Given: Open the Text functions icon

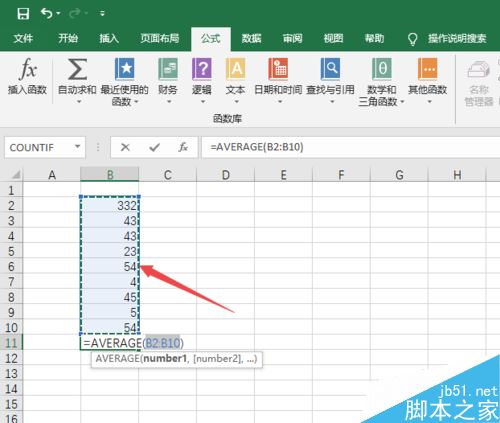Looking at the screenshot, I should pyautogui.click(x=235, y=69).
